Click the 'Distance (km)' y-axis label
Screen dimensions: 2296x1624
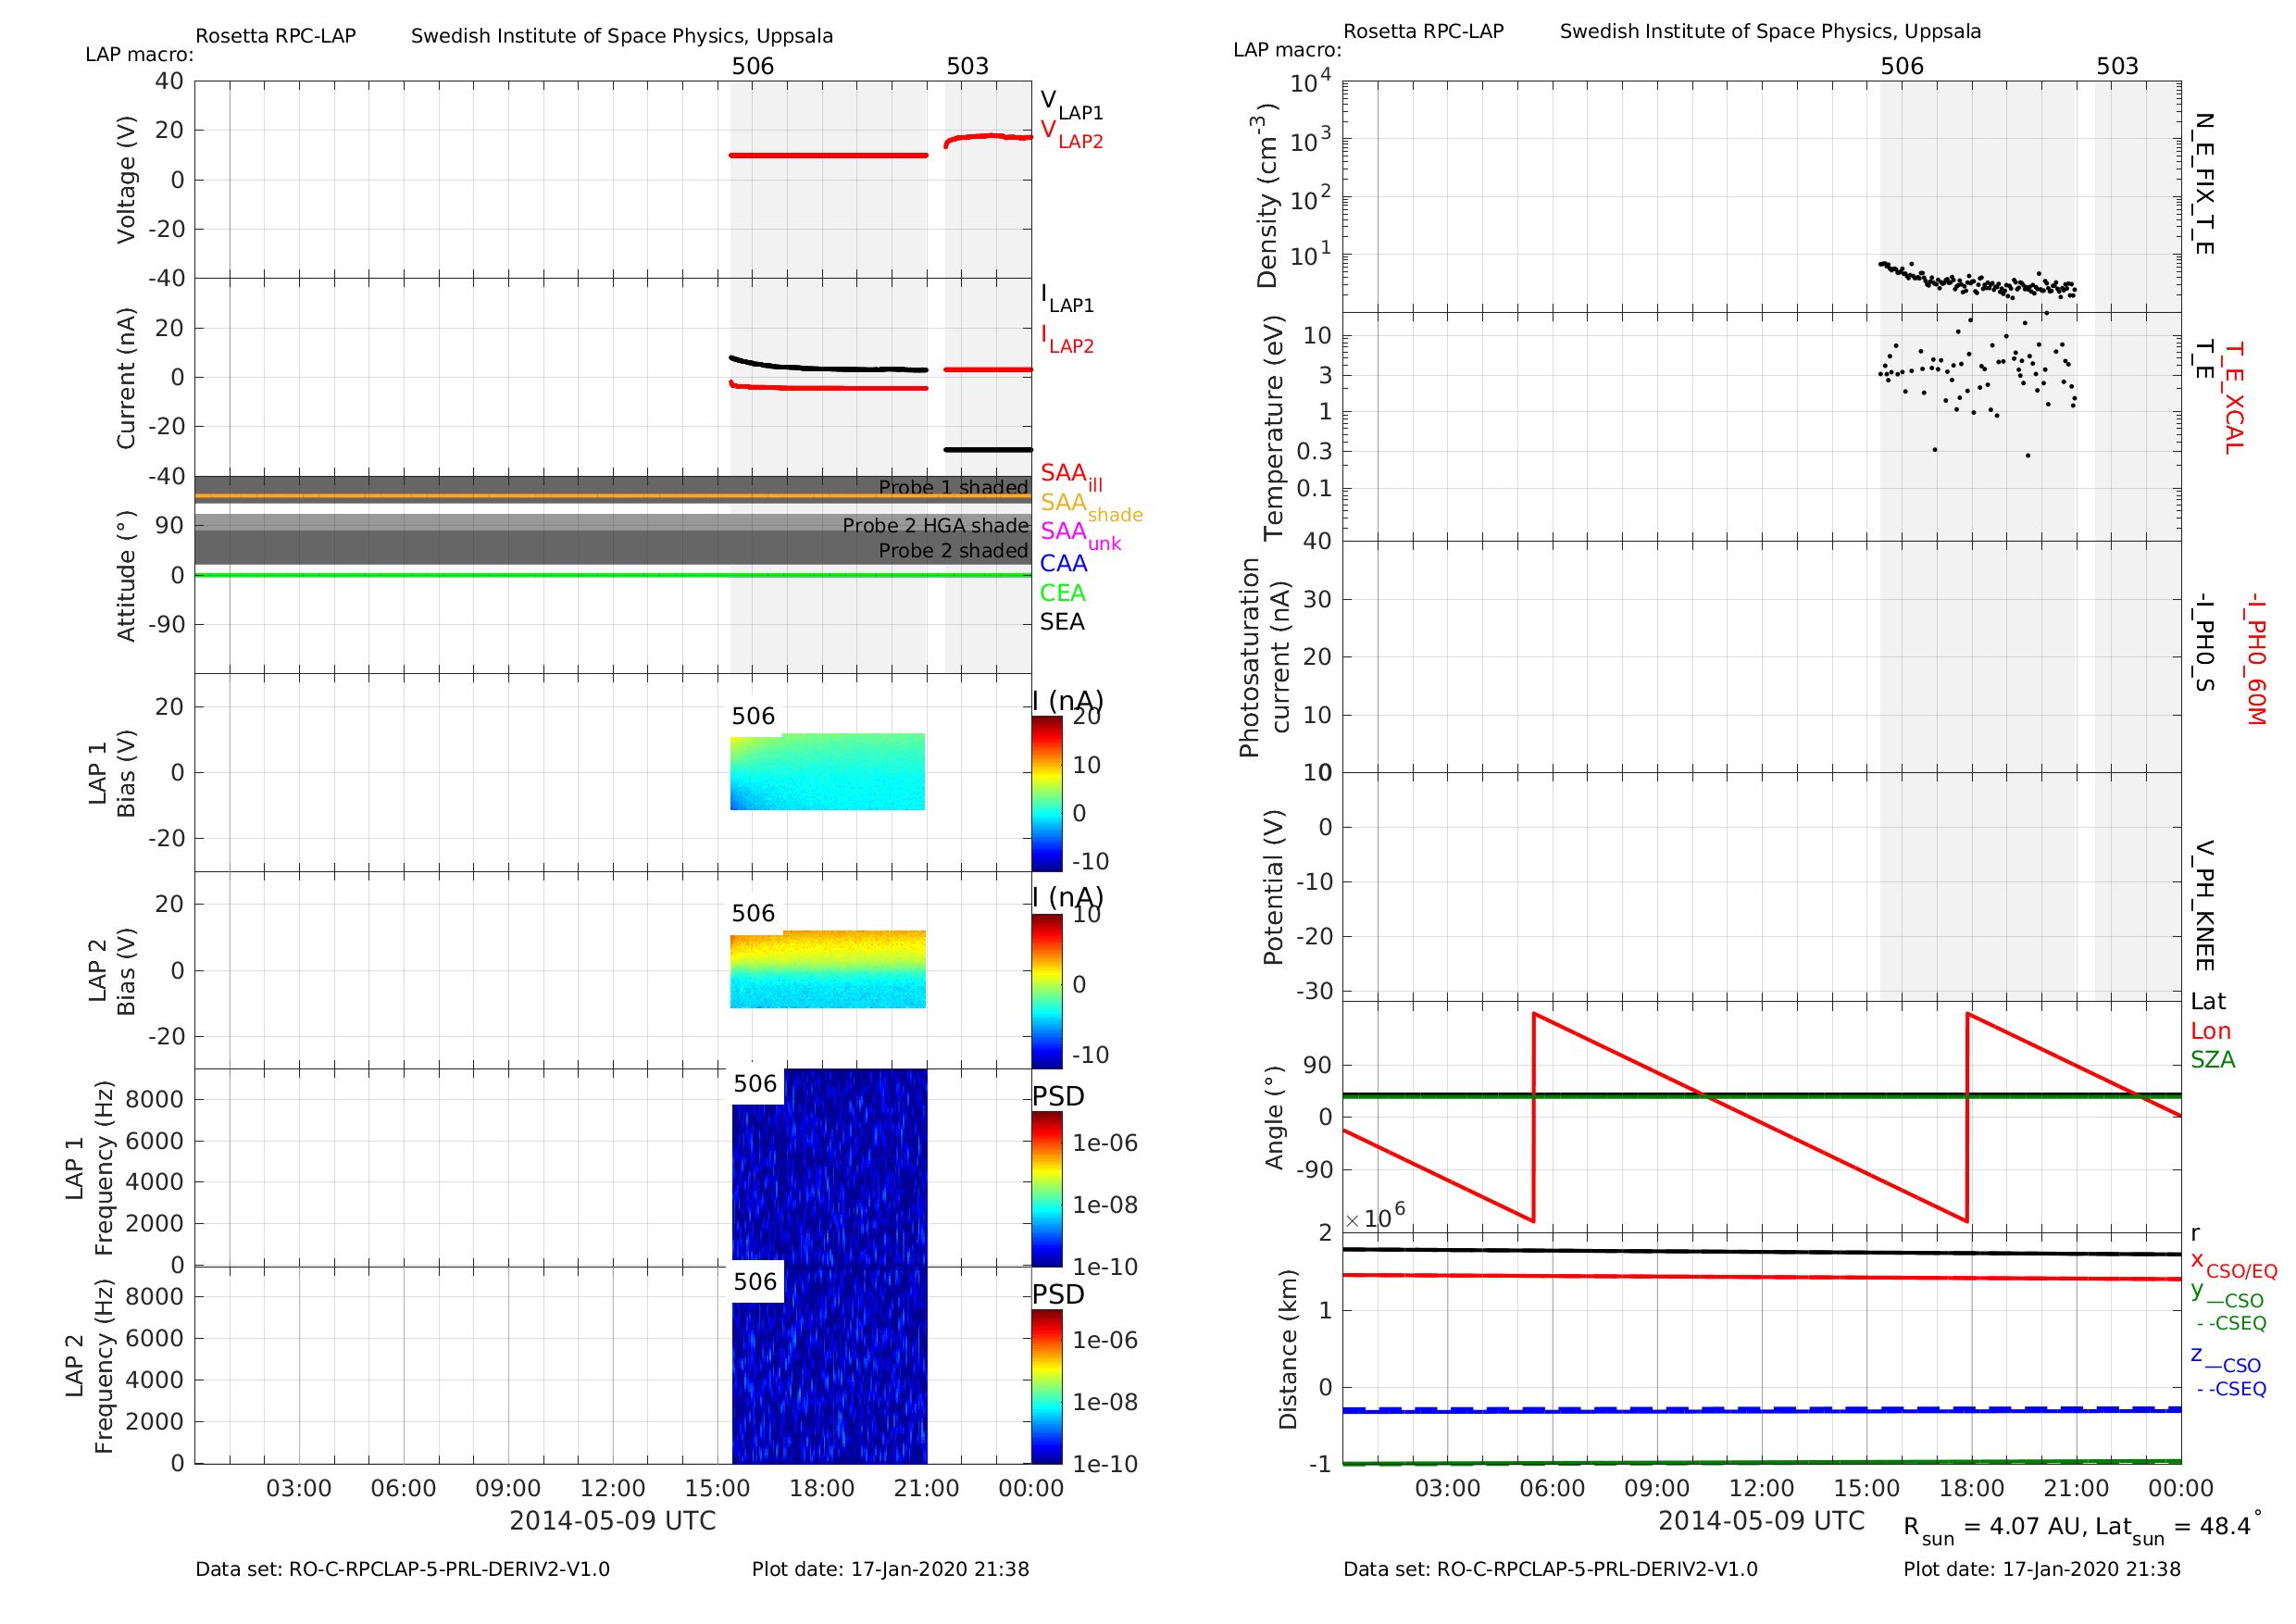coord(1287,1349)
